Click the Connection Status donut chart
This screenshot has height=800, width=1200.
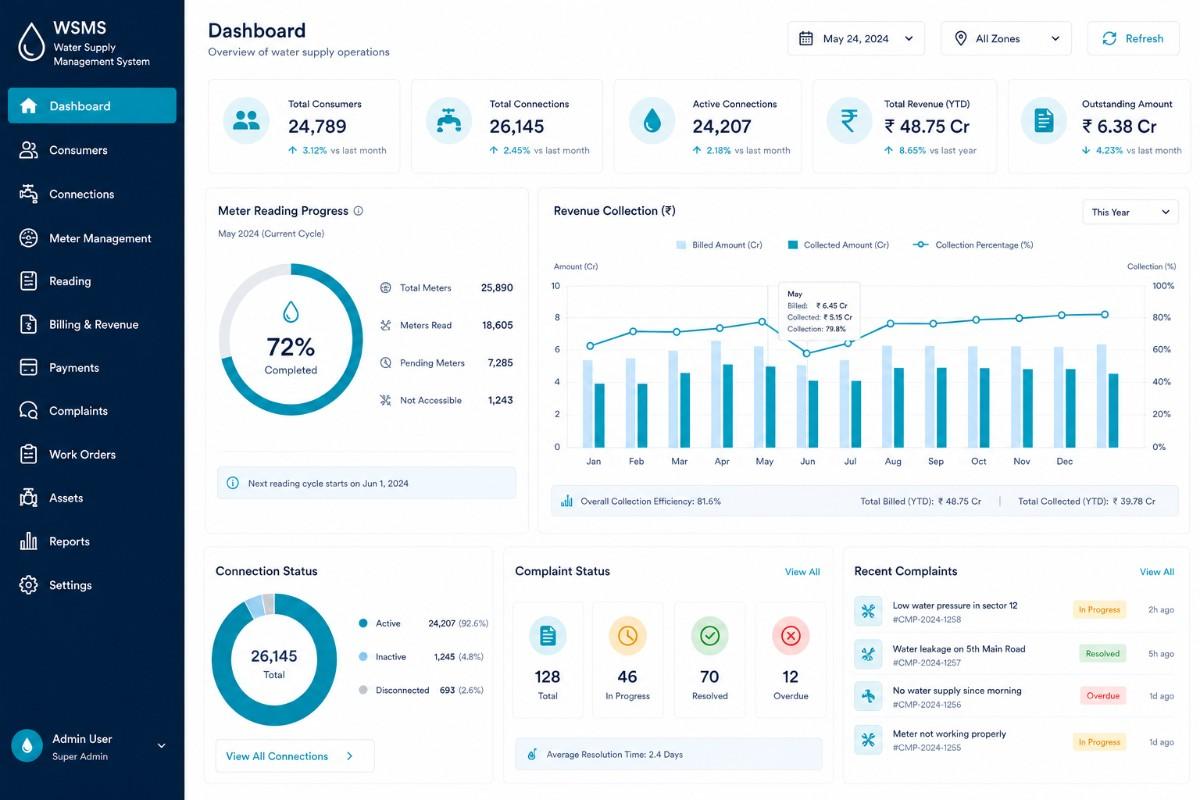pyautogui.click(x=274, y=659)
